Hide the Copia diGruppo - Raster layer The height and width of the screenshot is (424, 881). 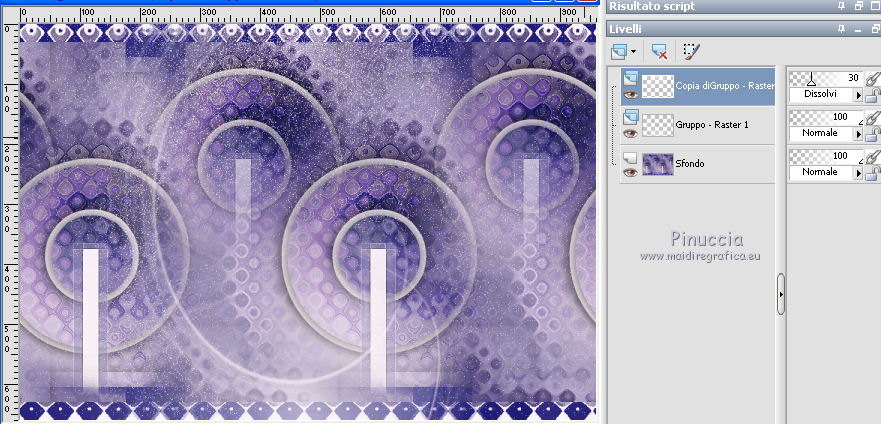[x=630, y=94]
